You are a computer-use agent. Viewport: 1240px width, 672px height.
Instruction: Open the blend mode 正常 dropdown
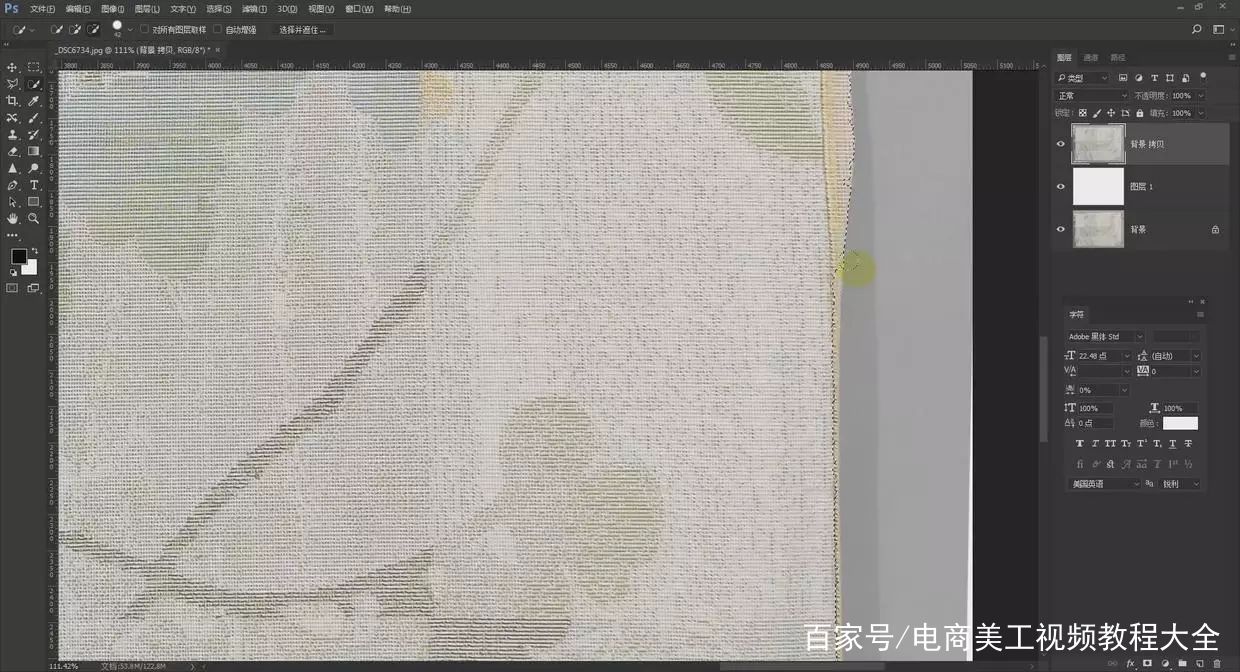[1092, 96]
